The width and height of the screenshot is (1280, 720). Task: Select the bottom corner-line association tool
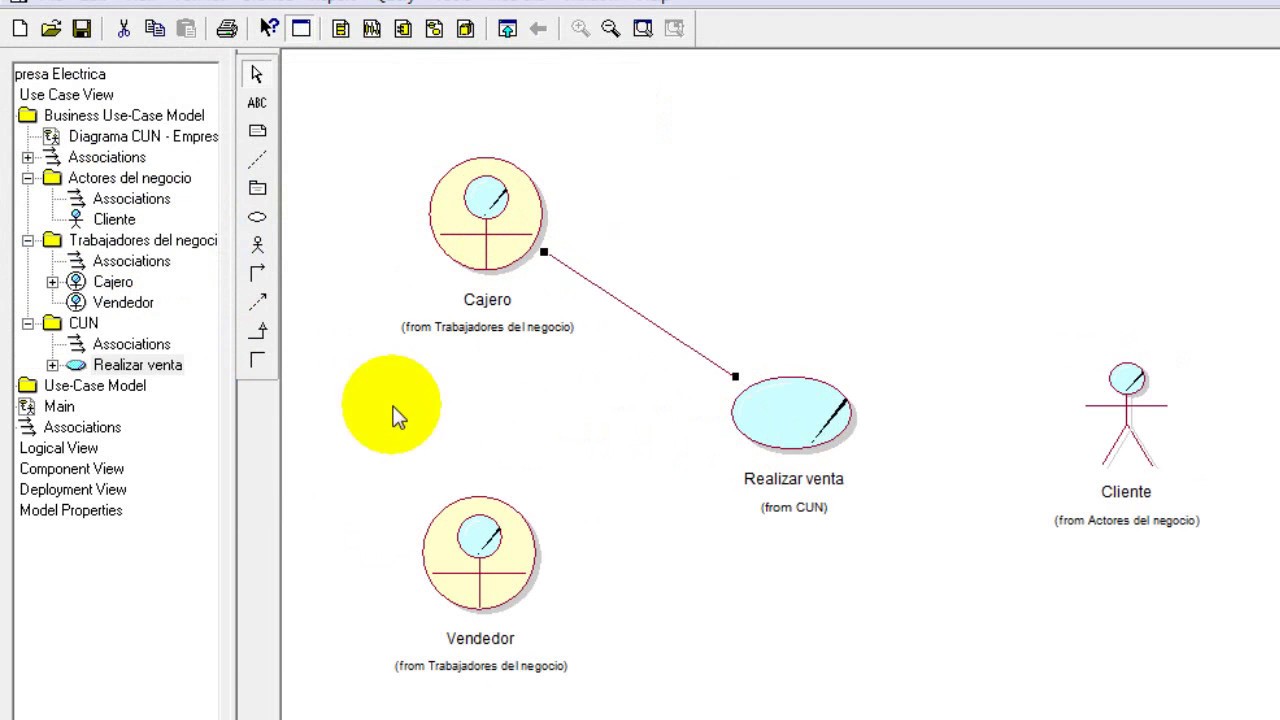pos(257,359)
